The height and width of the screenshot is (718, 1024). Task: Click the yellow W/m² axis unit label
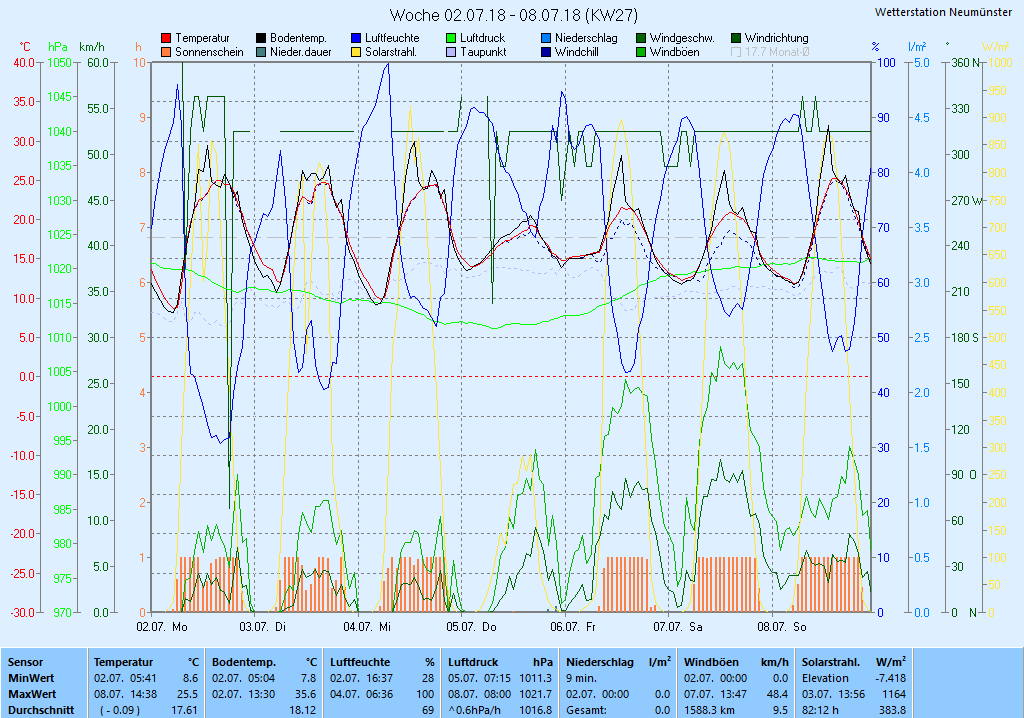tap(996, 47)
